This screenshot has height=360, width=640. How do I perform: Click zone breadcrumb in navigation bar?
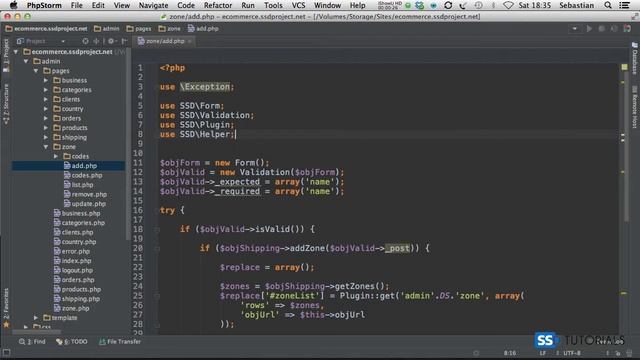(169, 29)
